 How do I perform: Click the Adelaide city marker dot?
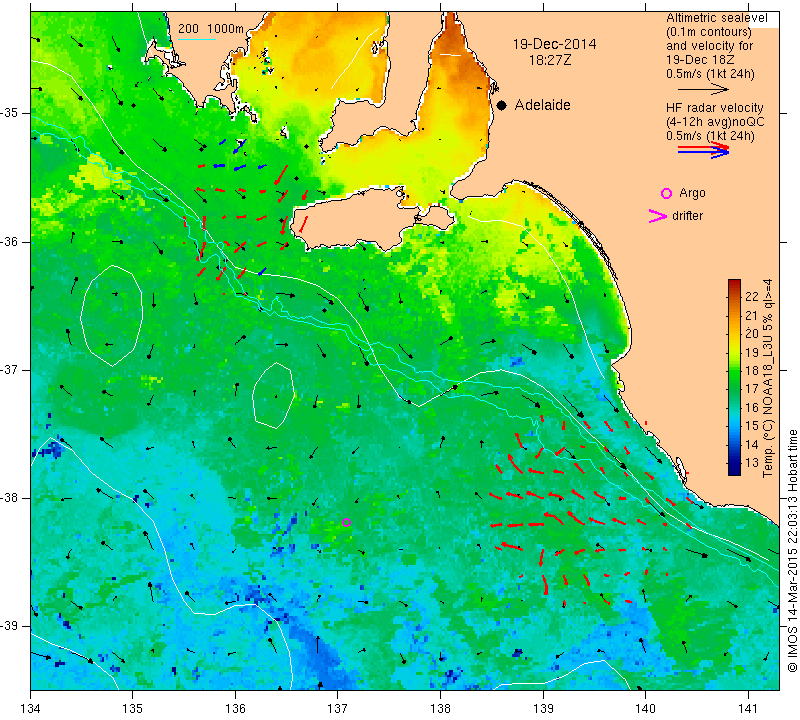pyautogui.click(x=502, y=105)
